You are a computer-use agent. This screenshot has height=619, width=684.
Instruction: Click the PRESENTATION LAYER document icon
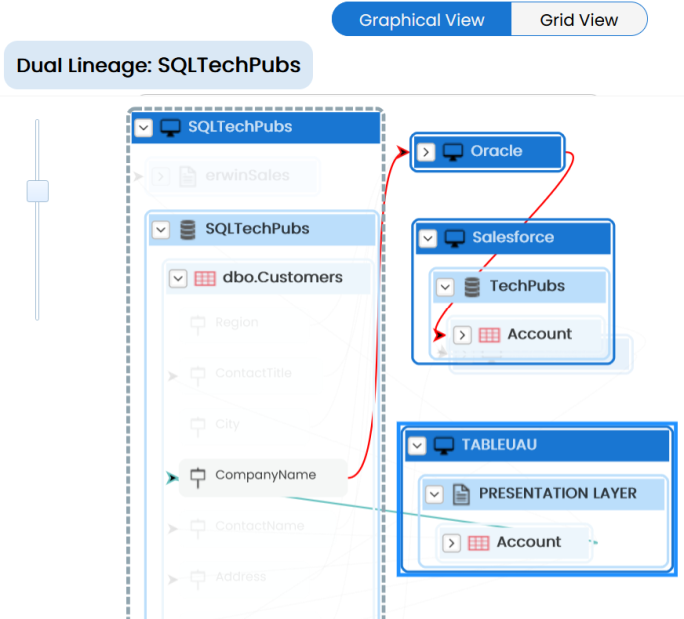click(461, 494)
